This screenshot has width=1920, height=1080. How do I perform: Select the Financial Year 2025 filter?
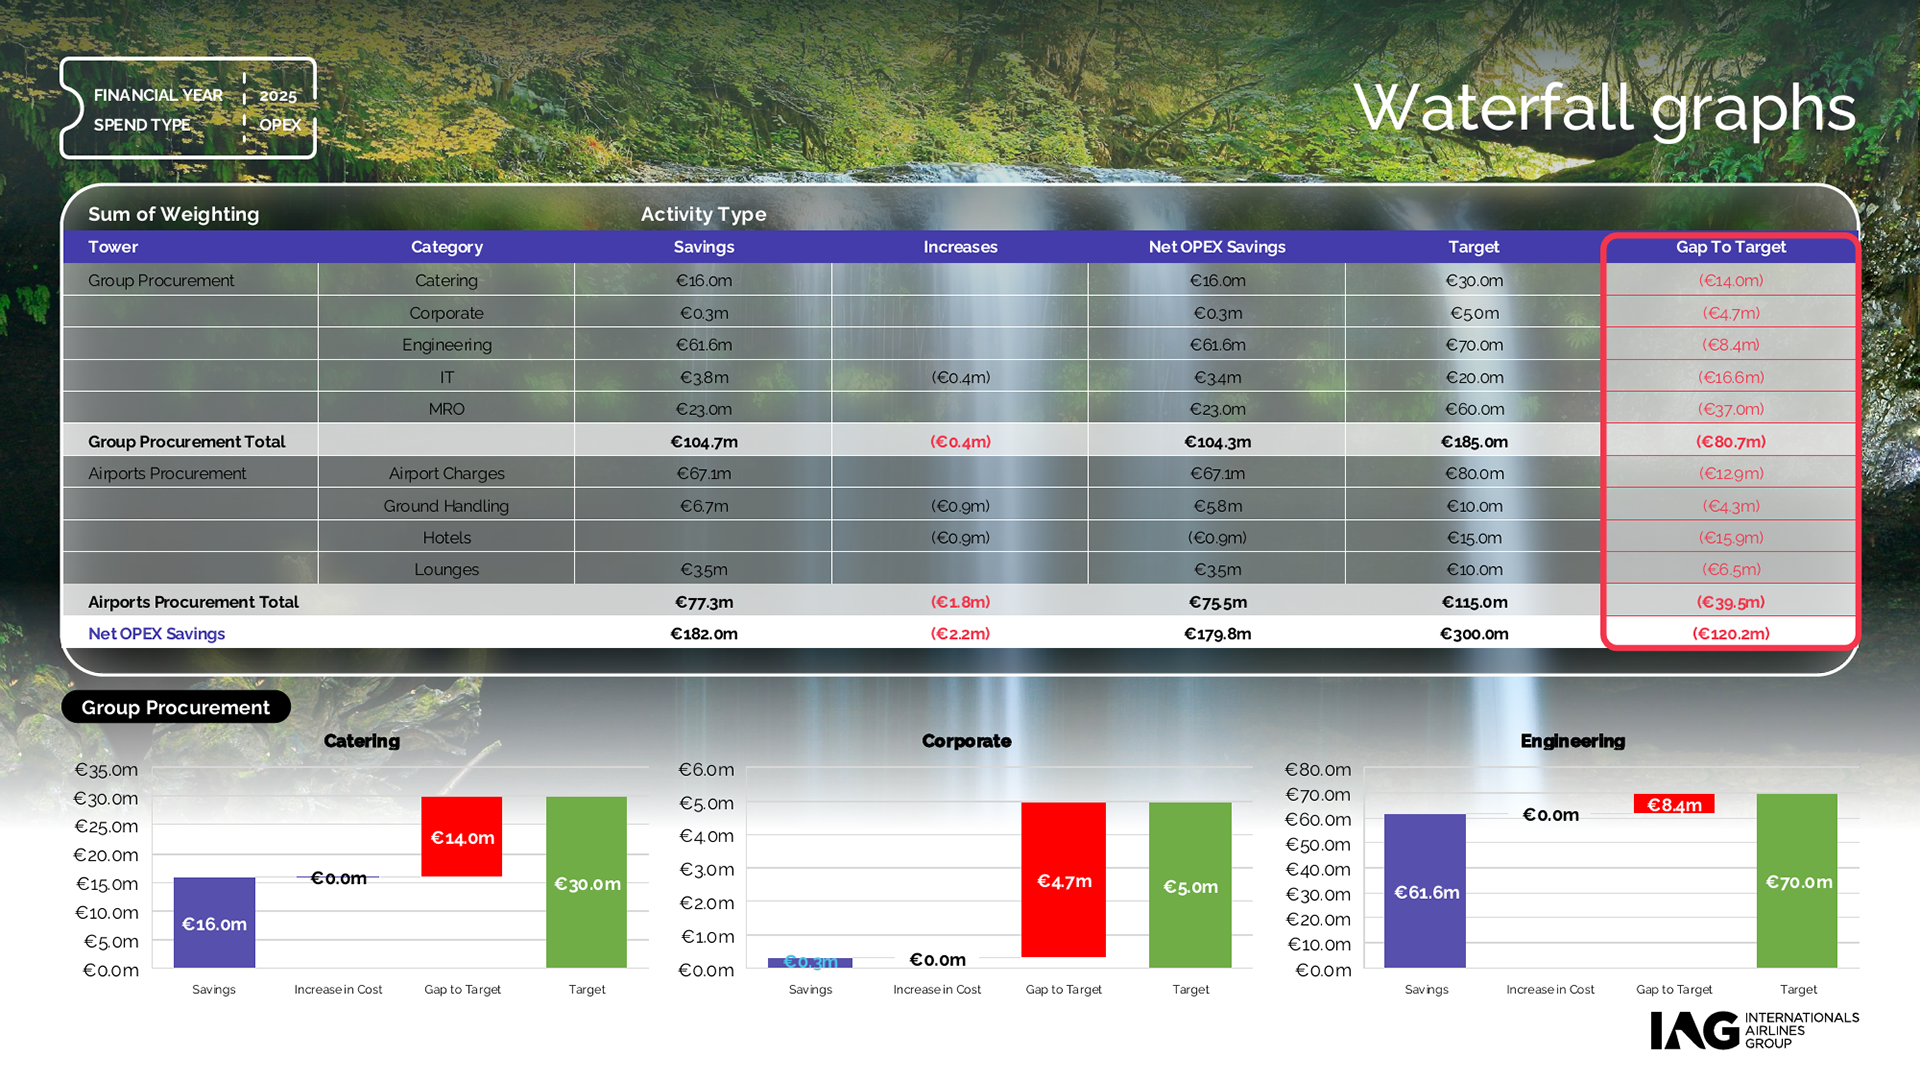[278, 96]
